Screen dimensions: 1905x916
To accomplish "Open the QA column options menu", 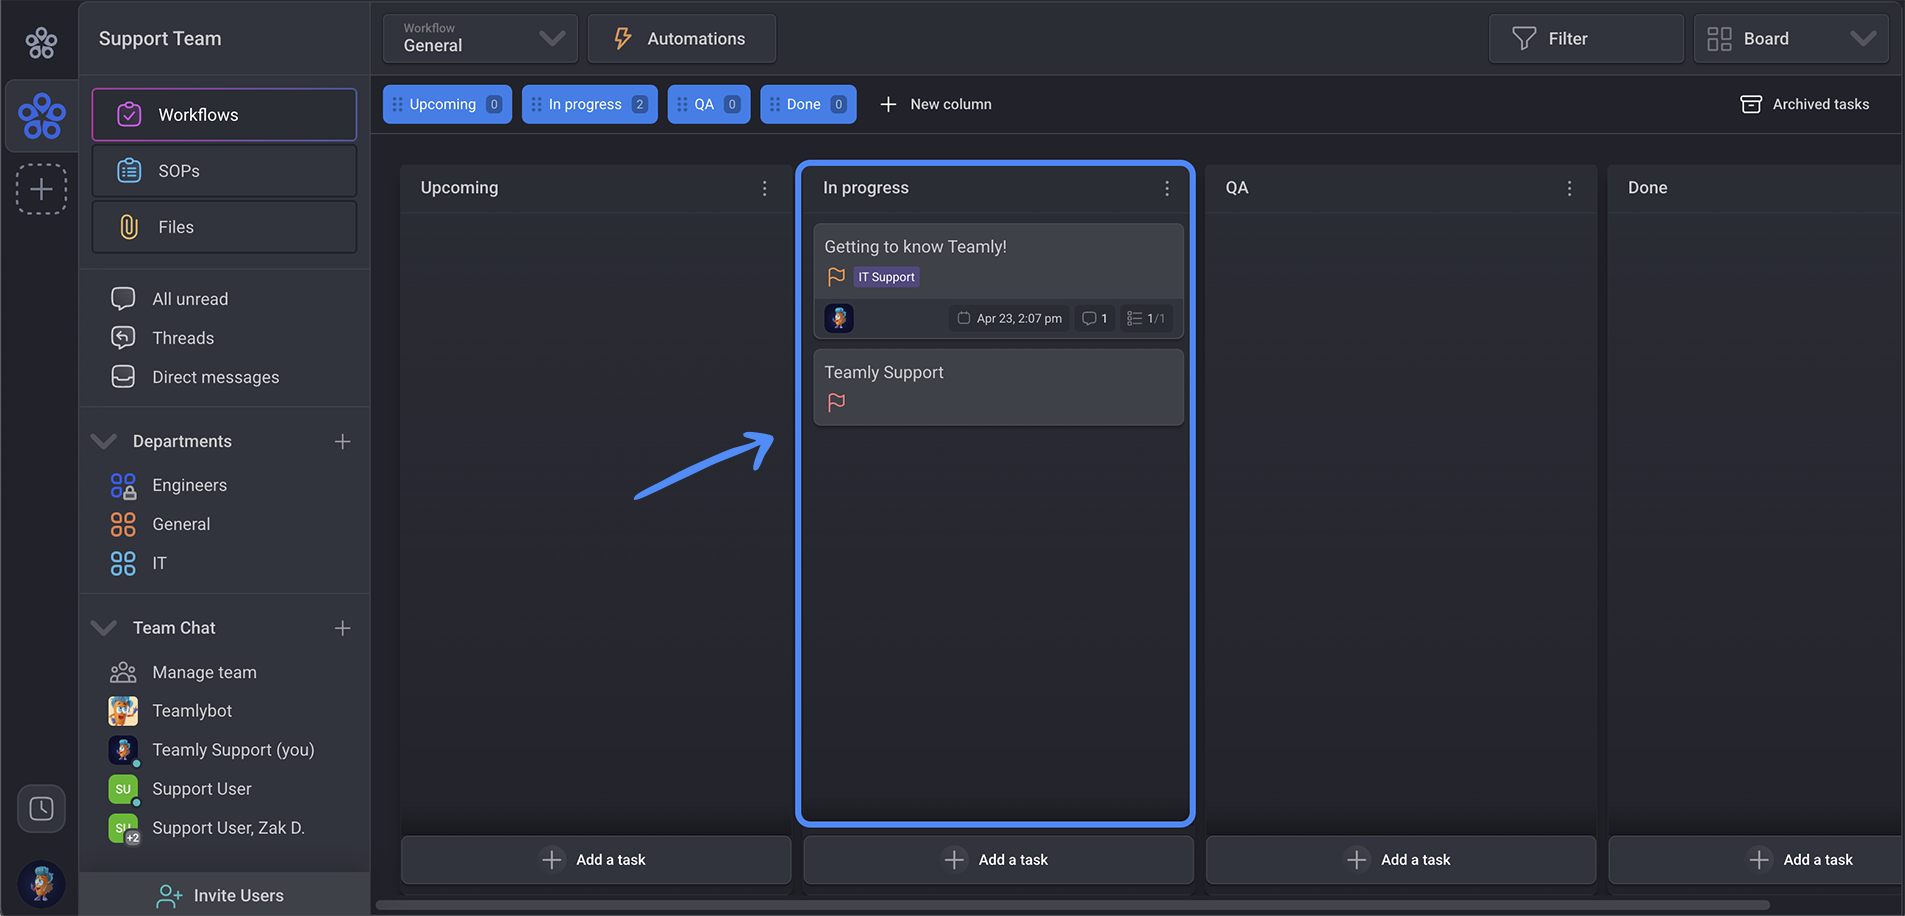I will click(1569, 188).
